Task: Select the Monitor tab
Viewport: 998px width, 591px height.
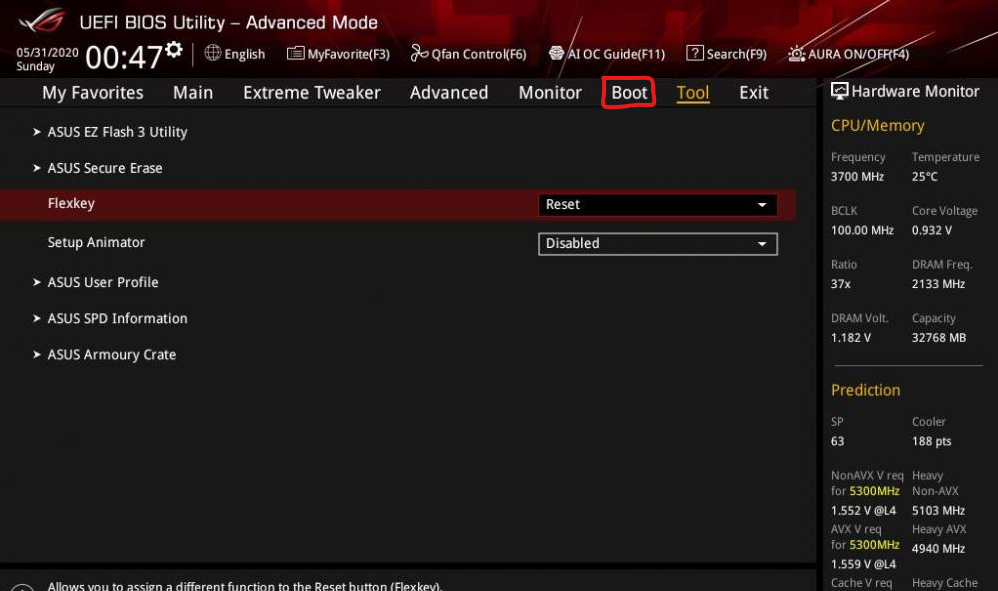Action: (x=549, y=92)
